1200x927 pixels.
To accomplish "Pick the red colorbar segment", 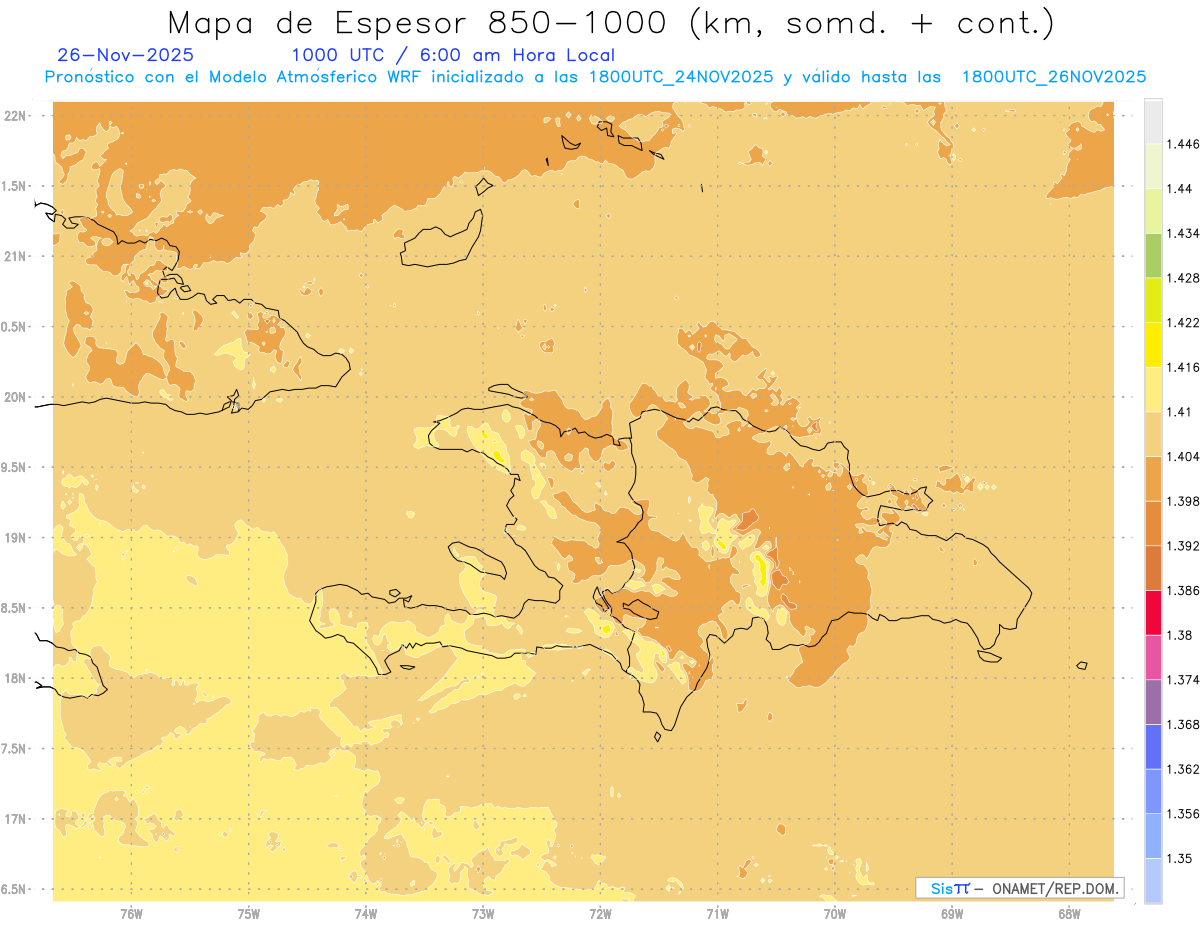I will (x=1153, y=612).
